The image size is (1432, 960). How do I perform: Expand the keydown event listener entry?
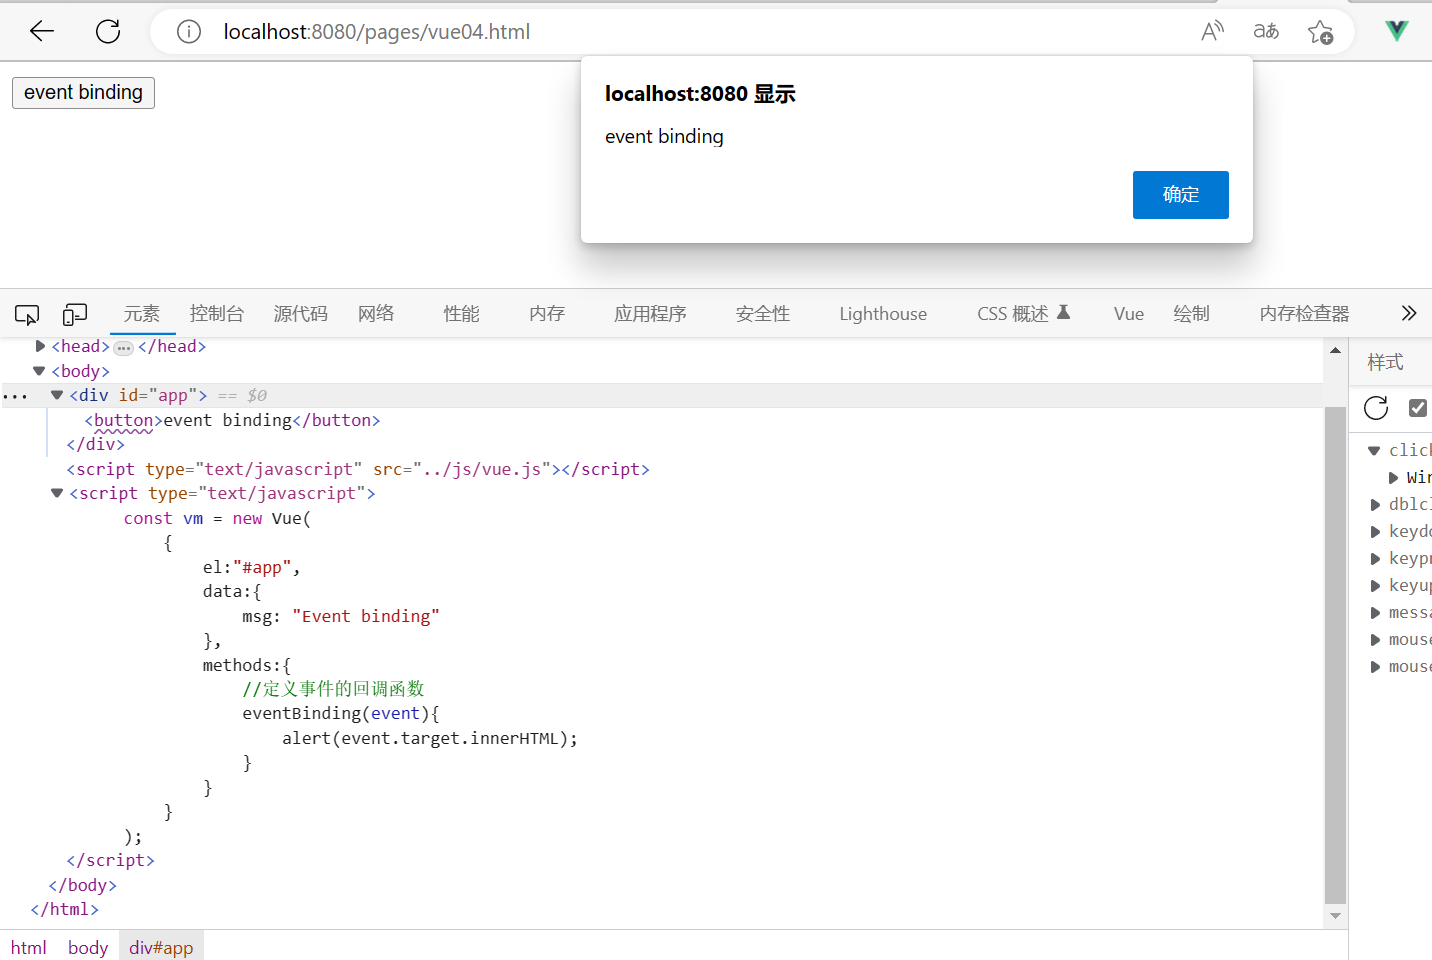tap(1374, 531)
